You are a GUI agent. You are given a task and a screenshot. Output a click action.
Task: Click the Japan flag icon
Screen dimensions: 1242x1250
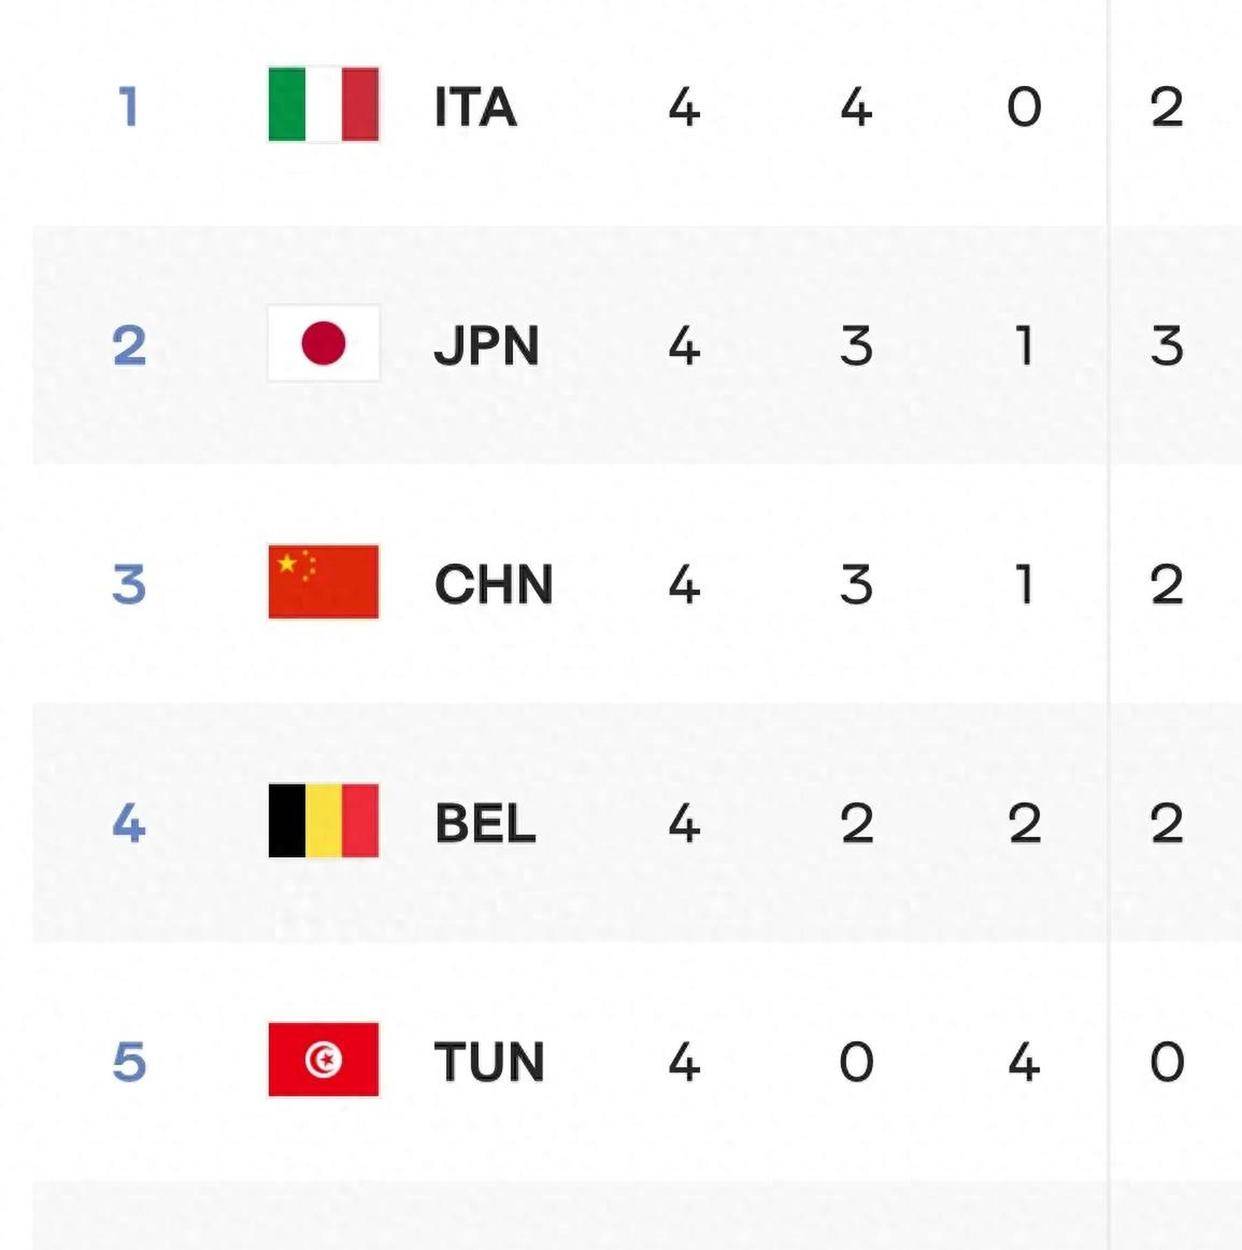pyautogui.click(x=323, y=344)
